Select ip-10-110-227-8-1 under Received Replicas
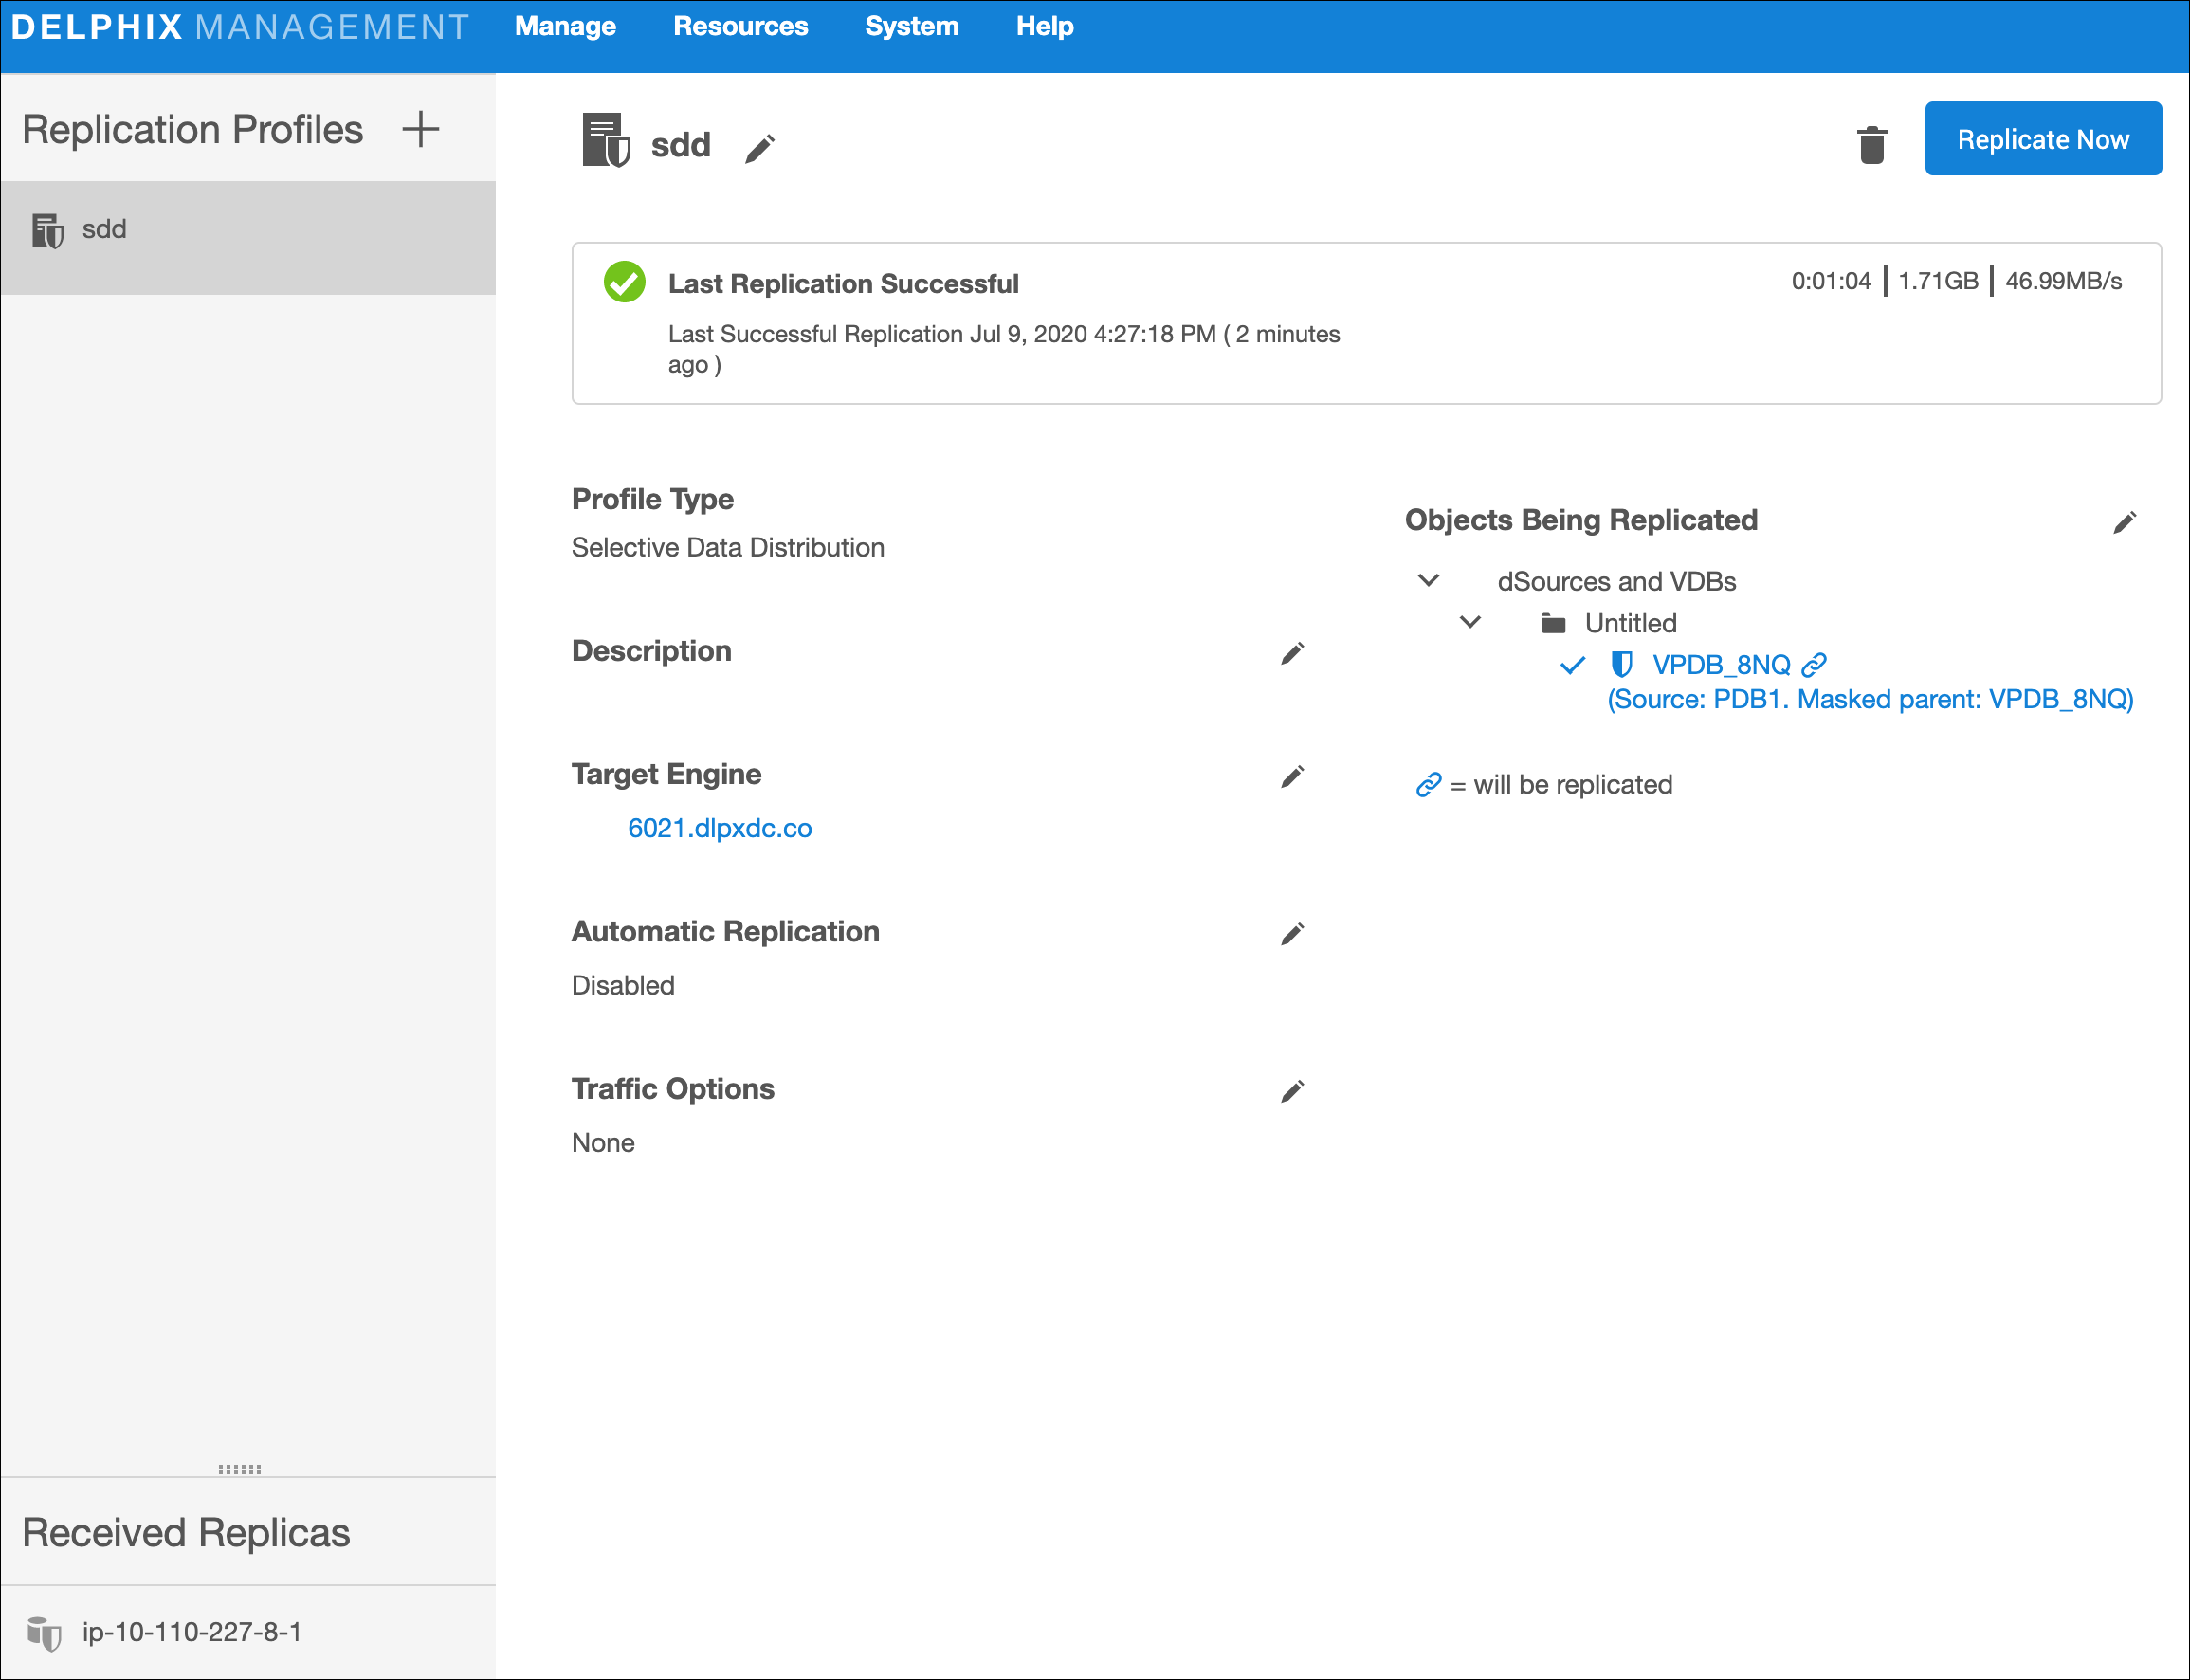 pos(192,1632)
